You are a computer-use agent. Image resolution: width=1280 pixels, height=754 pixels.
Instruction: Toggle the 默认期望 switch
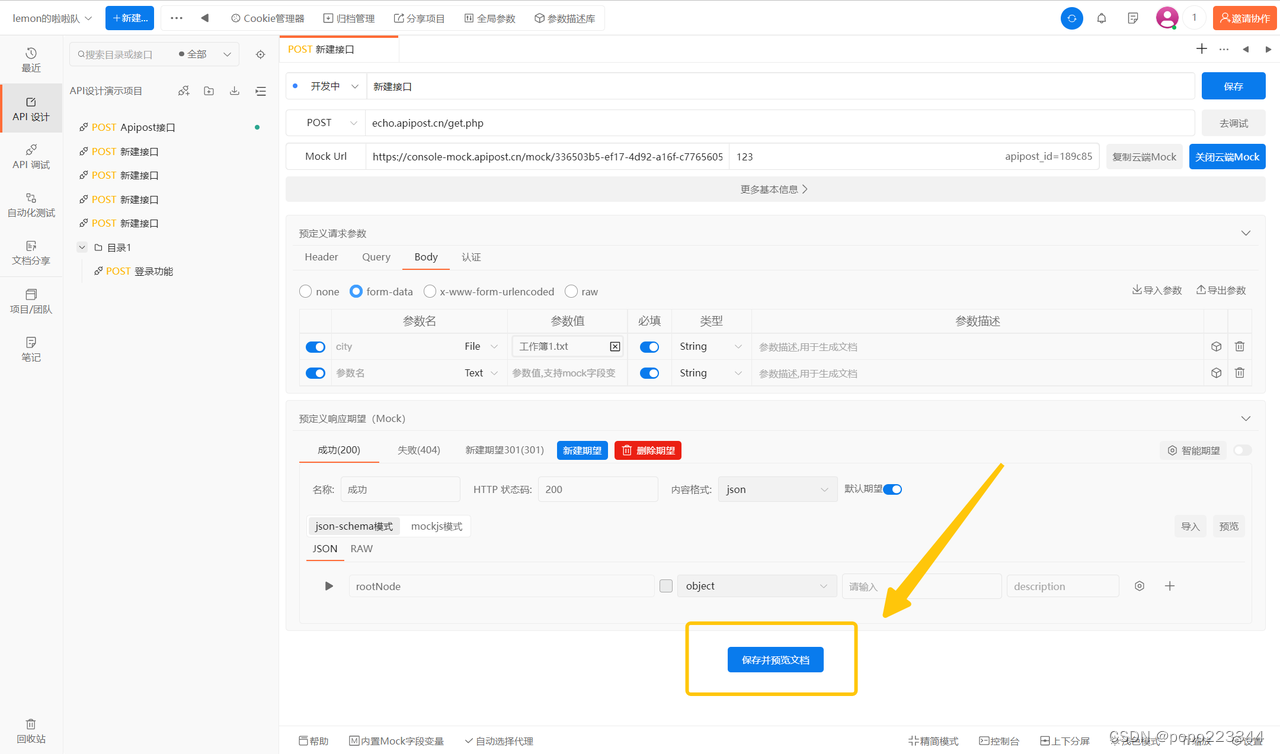[893, 489]
